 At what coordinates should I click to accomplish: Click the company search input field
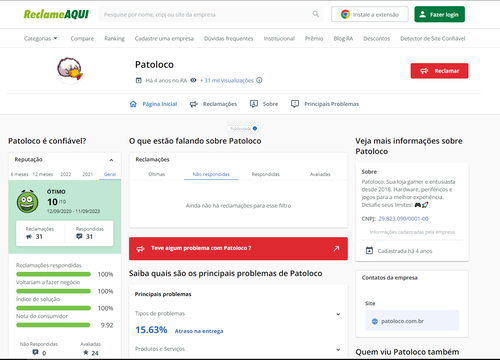(x=211, y=14)
